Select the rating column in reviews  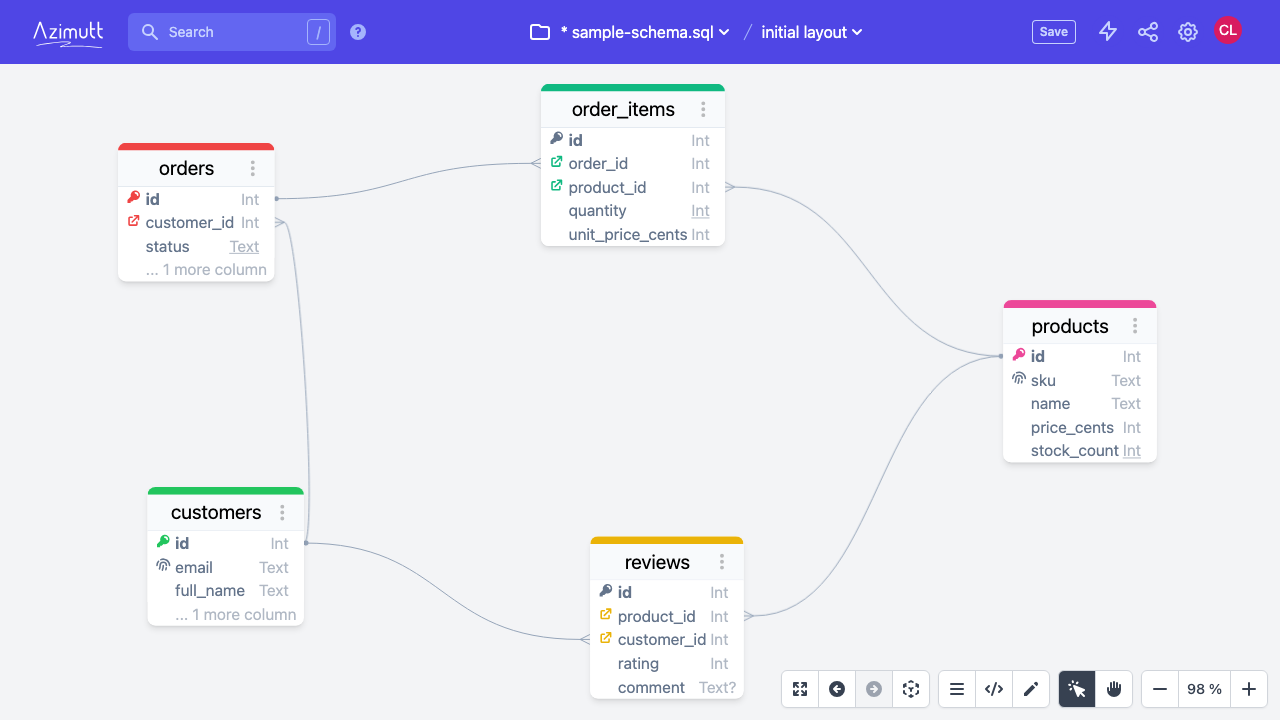click(x=667, y=663)
